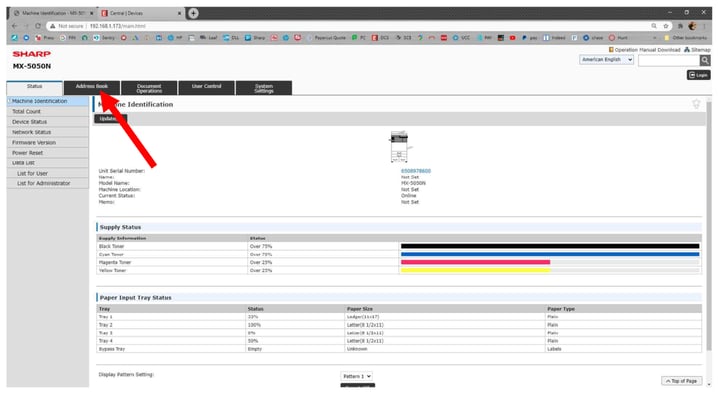Open the PayPal bookmark
The width and height of the screenshot is (718, 393).
tap(529, 38)
